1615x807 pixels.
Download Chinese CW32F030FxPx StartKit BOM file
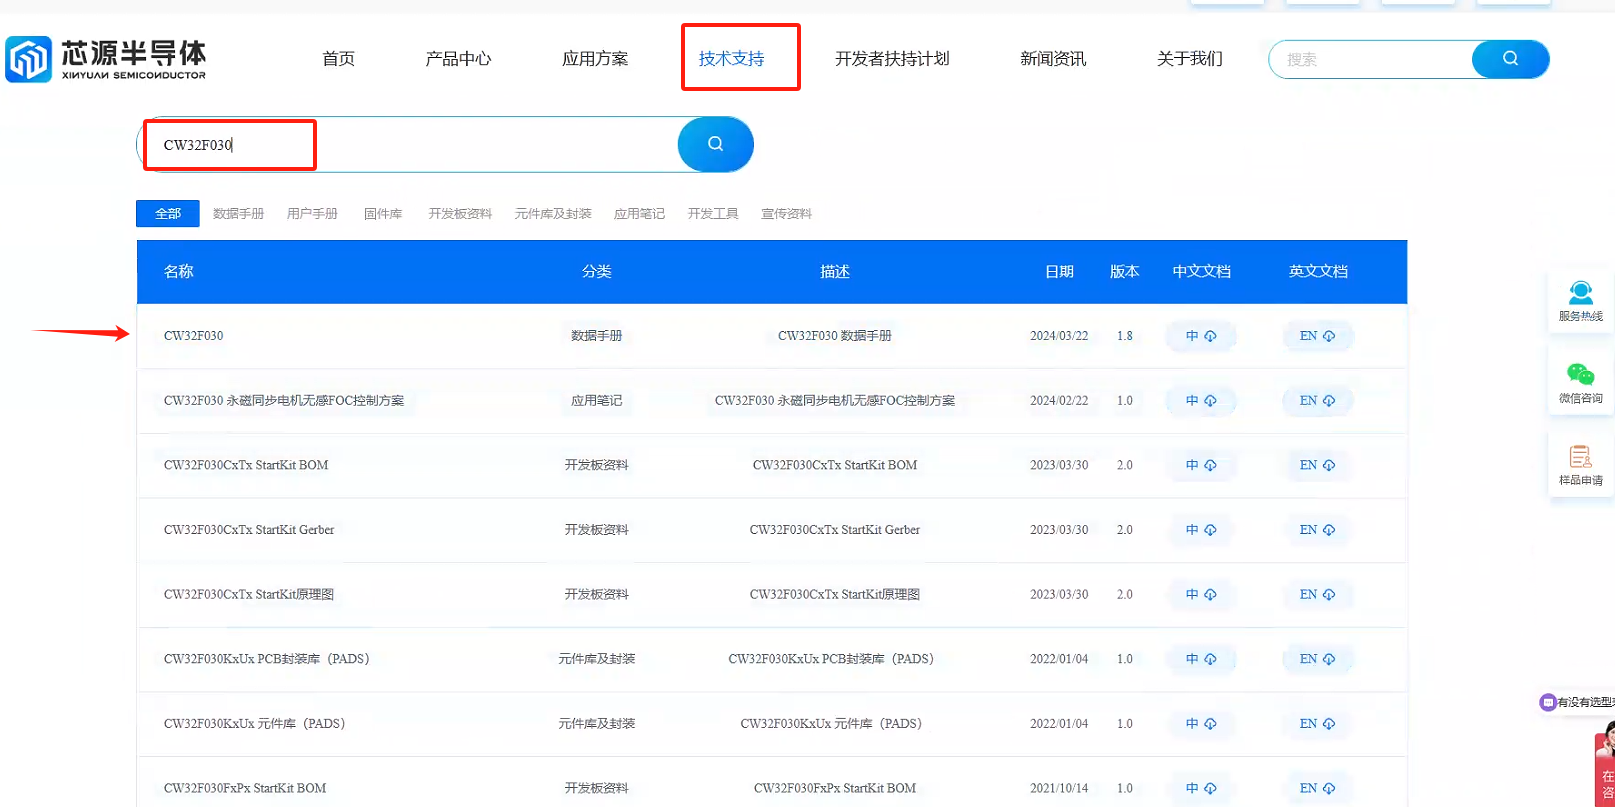coord(1201,788)
